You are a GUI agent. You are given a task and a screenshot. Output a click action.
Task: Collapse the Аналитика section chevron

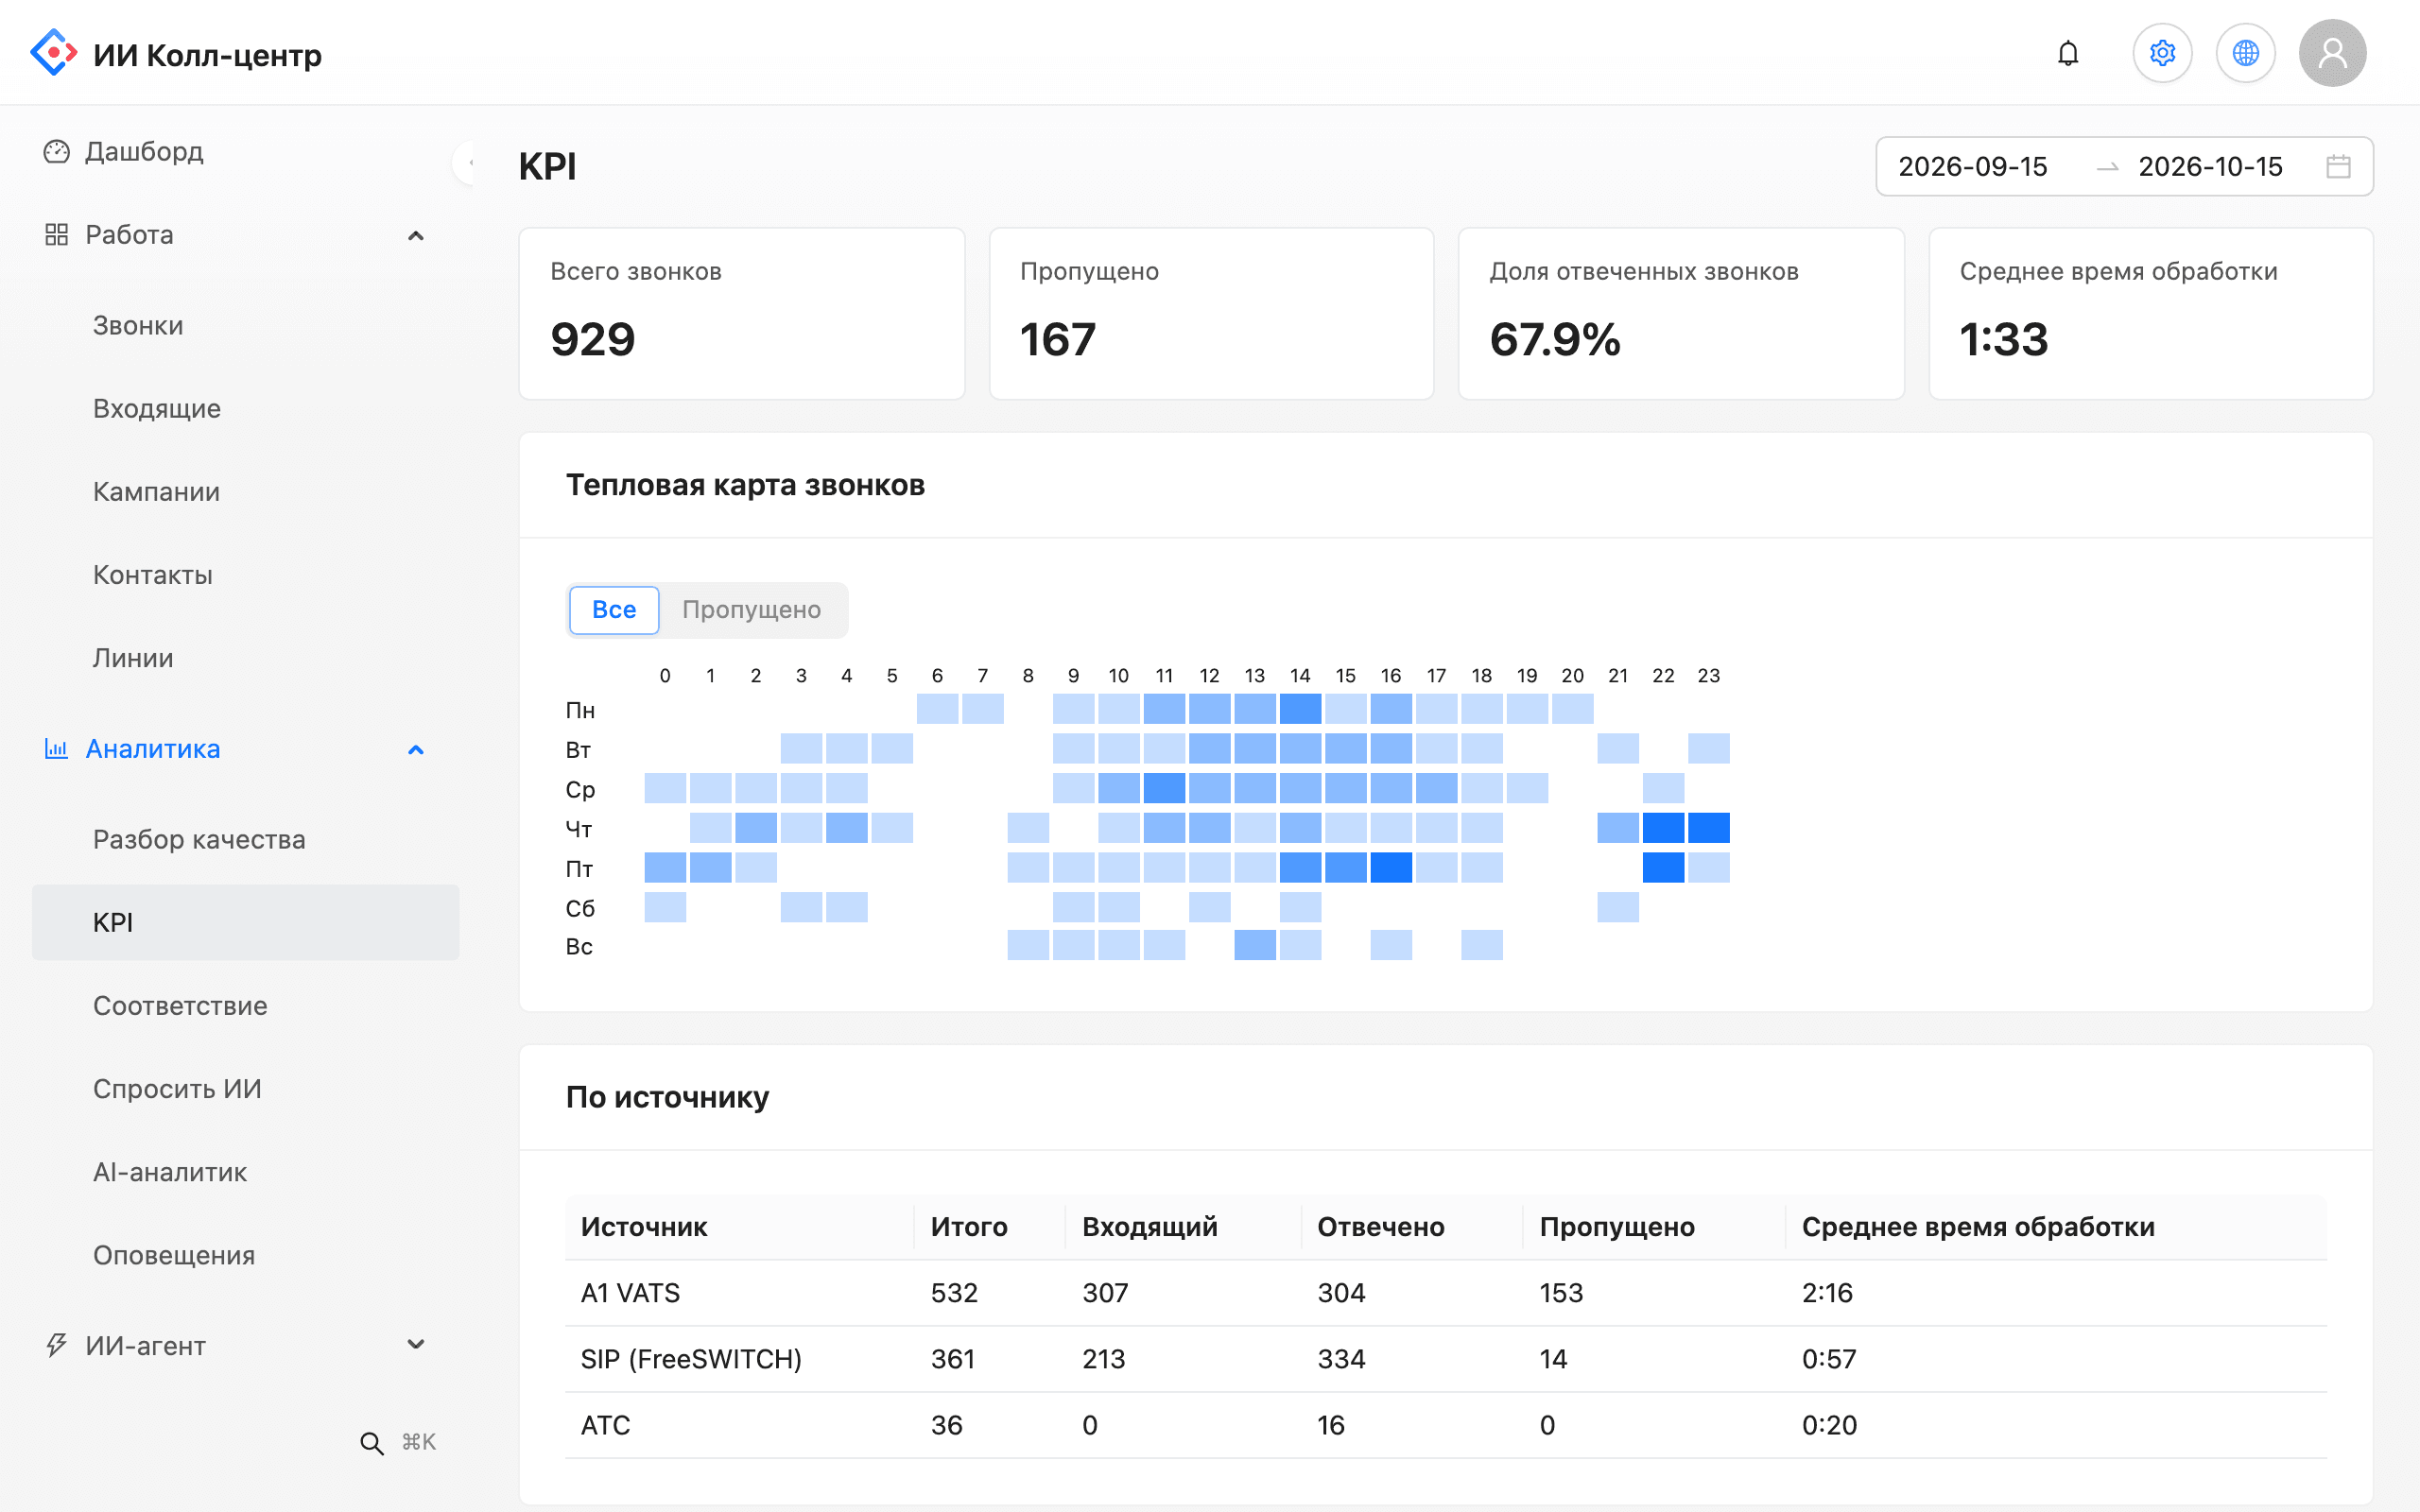(x=416, y=749)
